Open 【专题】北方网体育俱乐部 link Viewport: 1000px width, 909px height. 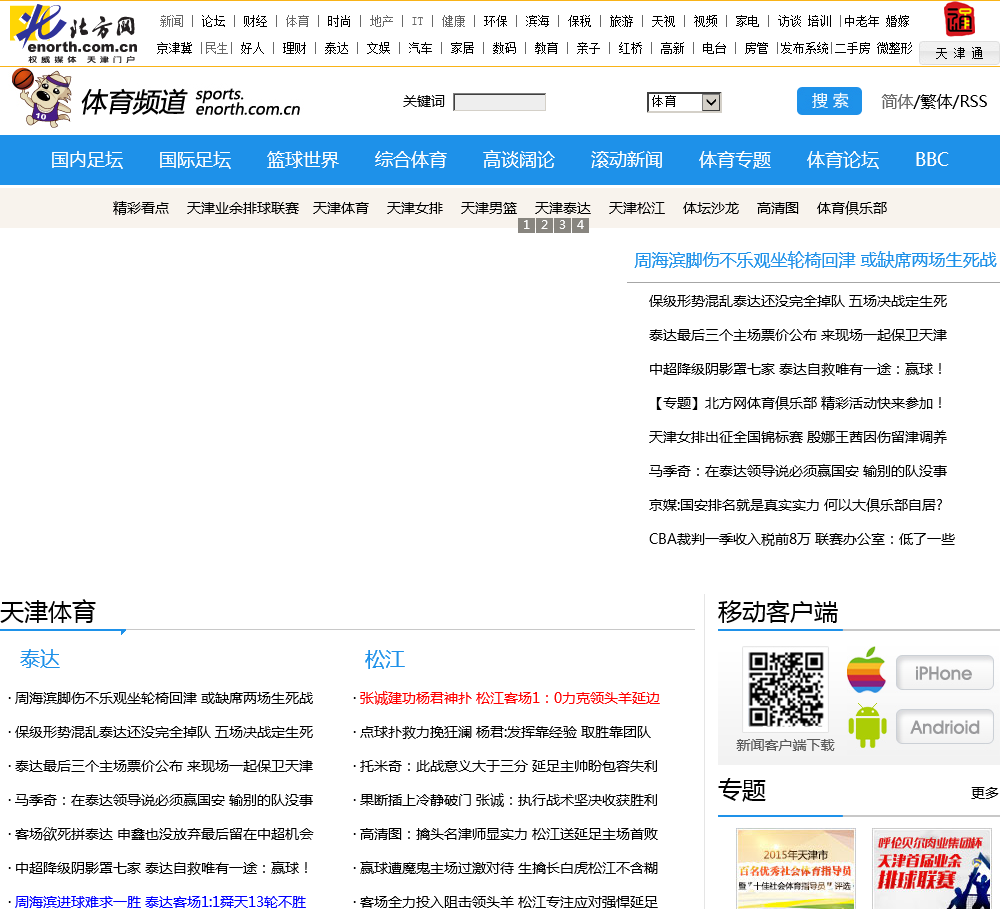795,403
